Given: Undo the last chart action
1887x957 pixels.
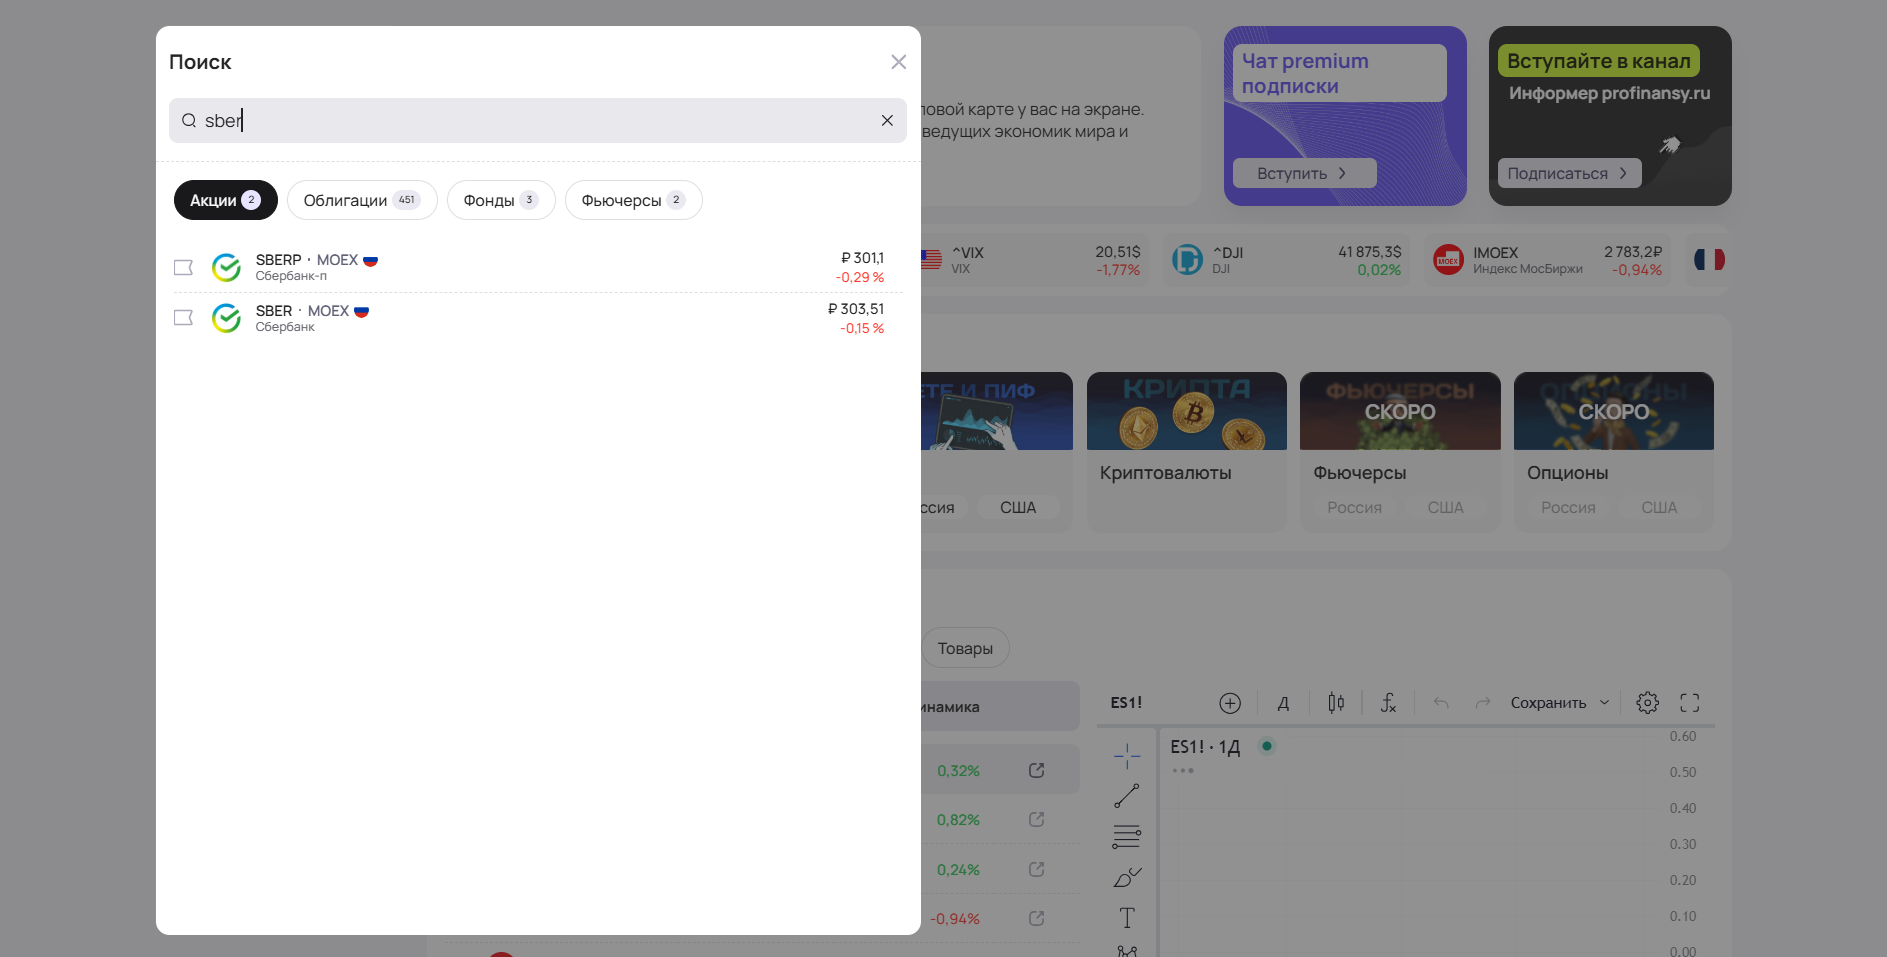Looking at the screenshot, I should (x=1441, y=703).
